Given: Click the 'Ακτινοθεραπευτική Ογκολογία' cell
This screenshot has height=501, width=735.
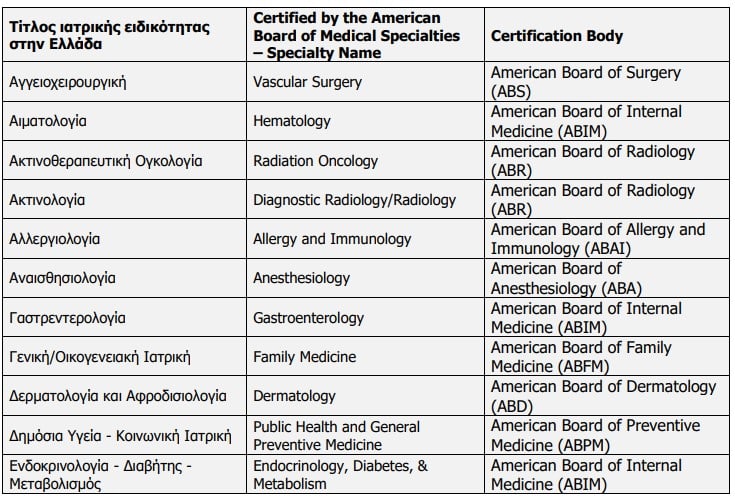Looking at the screenshot, I should pyautogui.click(x=106, y=161).
